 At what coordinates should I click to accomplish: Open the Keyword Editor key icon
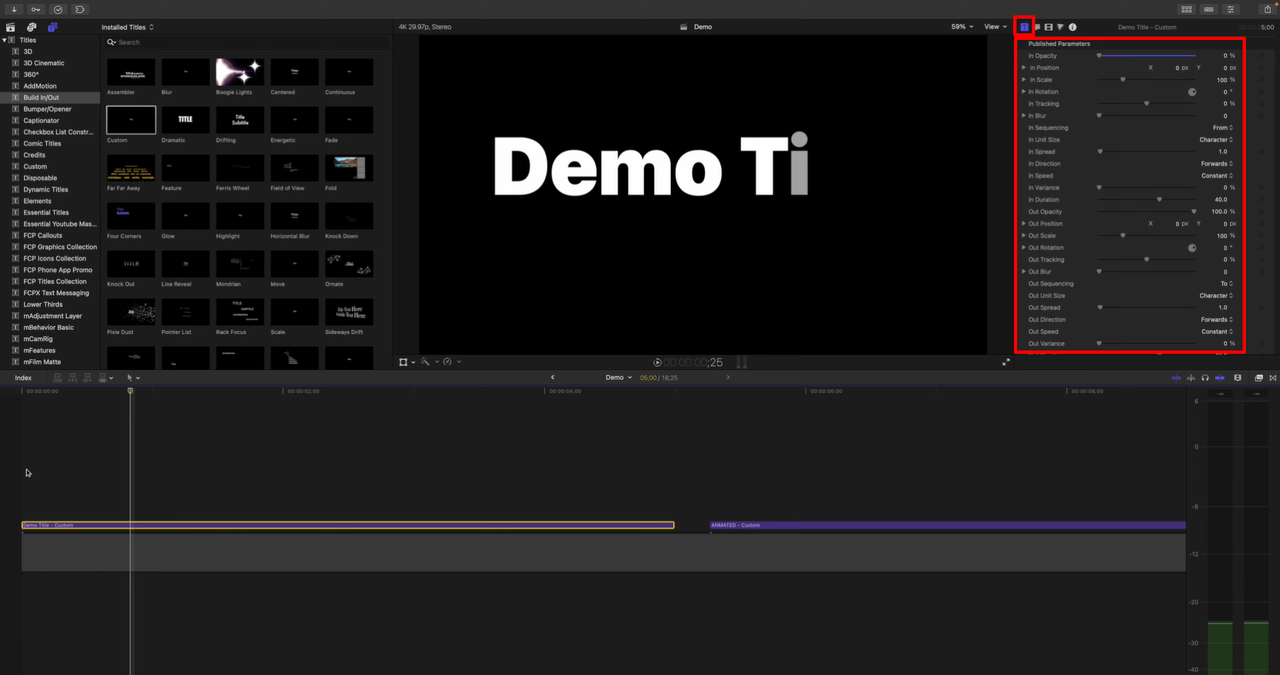point(36,9)
